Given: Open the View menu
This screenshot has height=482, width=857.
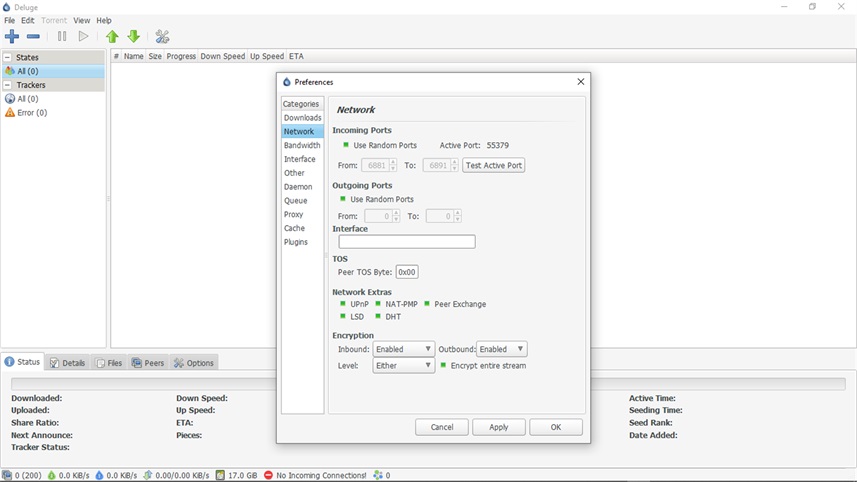Looking at the screenshot, I should click(x=81, y=20).
